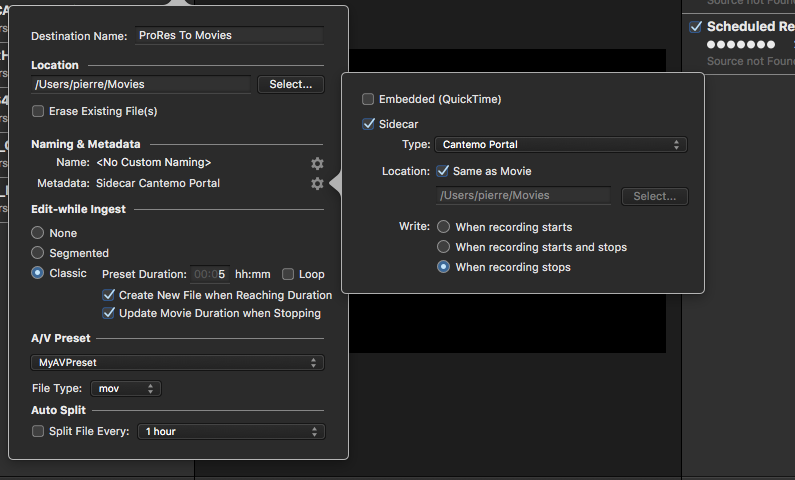Image resolution: width=795 pixels, height=480 pixels.
Task: Open the Name custom naming gear settings
Action: (x=317, y=163)
